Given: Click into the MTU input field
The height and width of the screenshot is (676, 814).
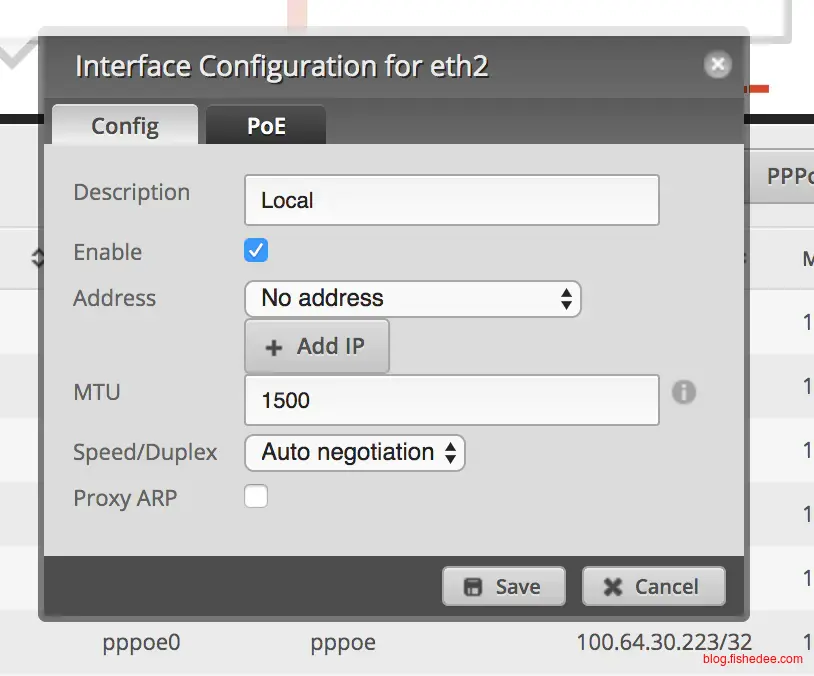Looking at the screenshot, I should (451, 400).
